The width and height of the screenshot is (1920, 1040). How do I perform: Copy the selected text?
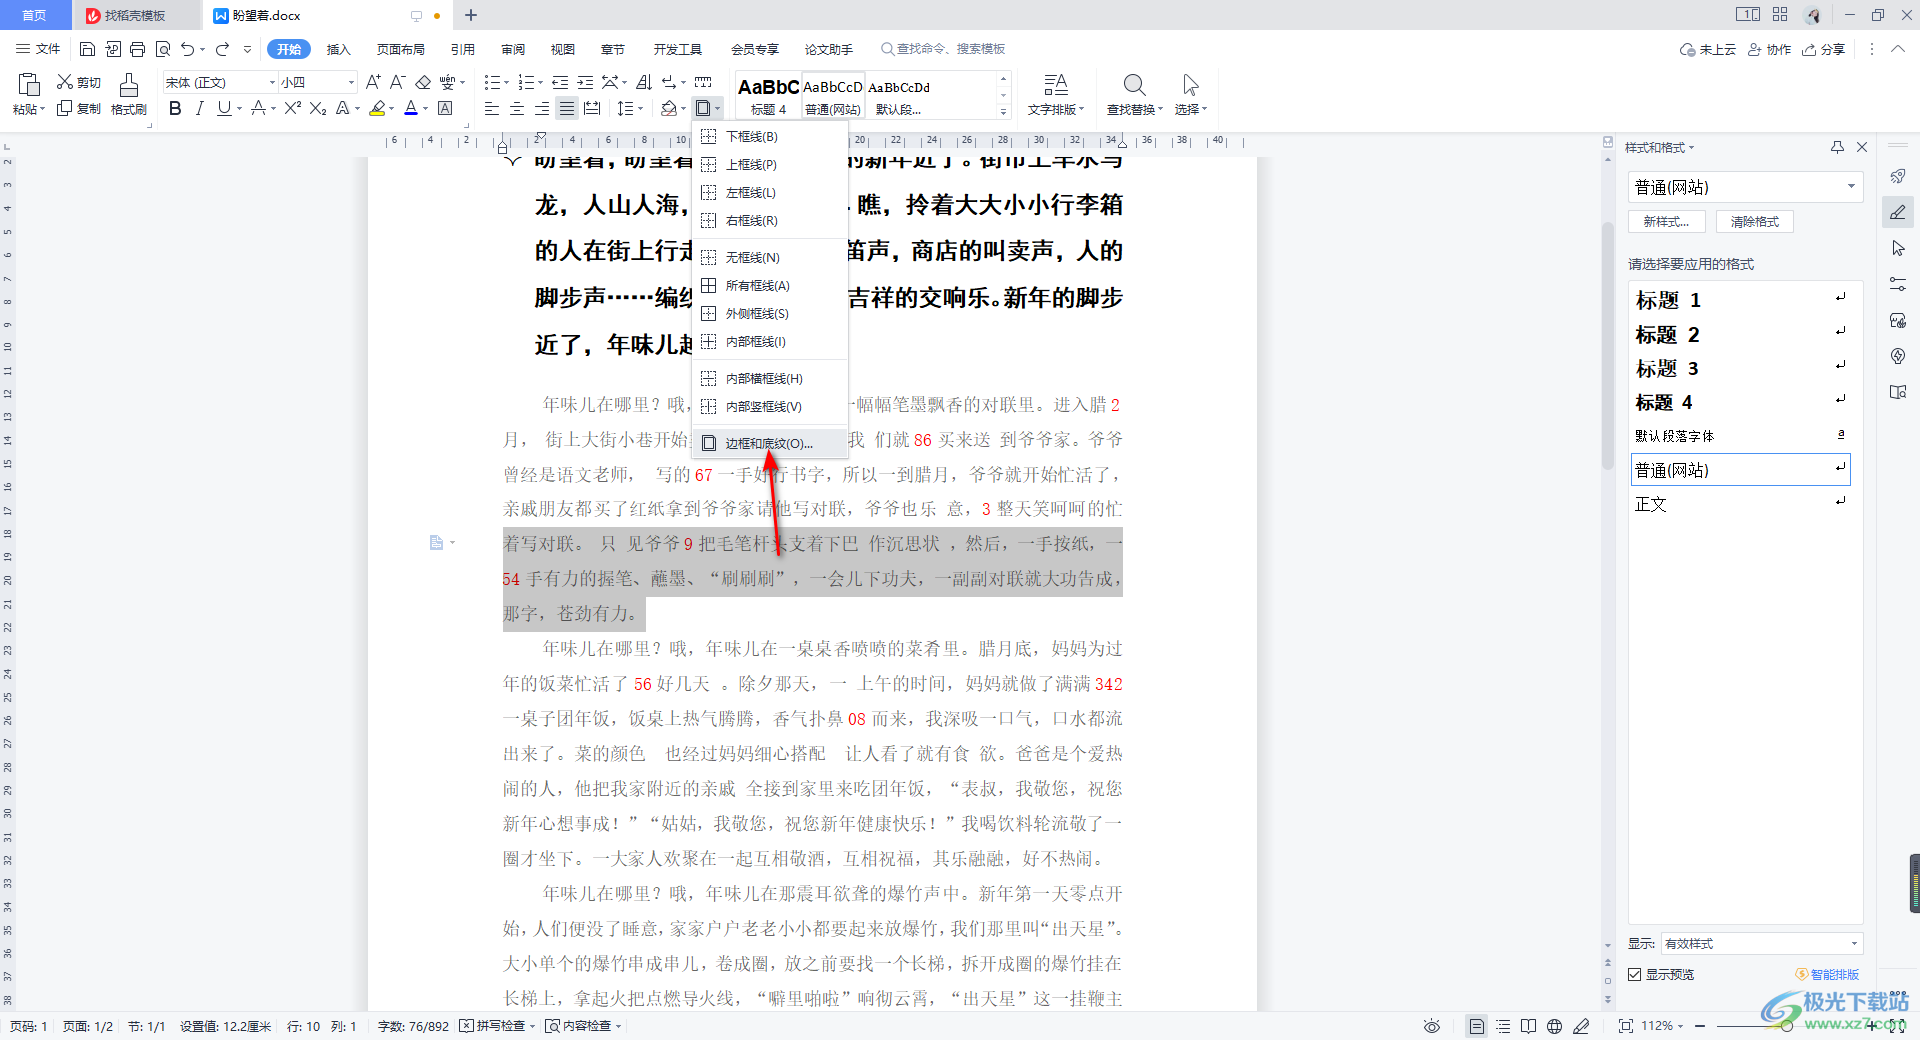79,108
